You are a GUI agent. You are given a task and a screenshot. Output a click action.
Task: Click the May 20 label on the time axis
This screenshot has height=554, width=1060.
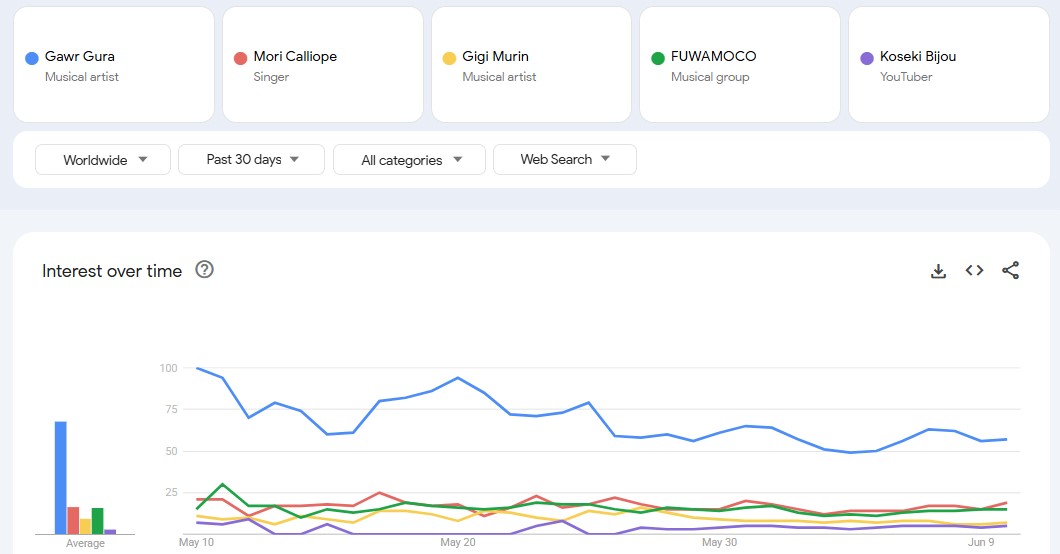pyautogui.click(x=457, y=543)
